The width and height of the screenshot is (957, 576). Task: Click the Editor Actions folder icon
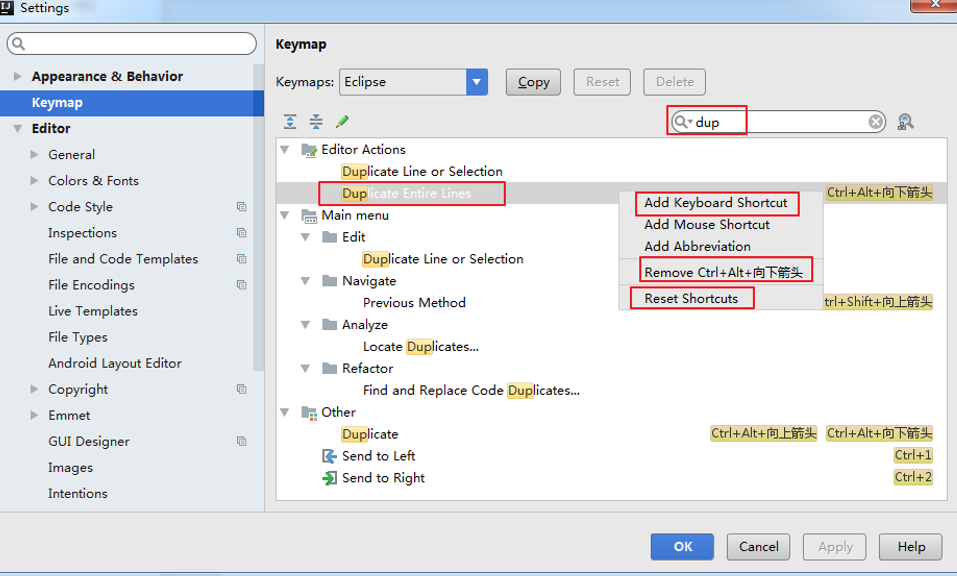(x=309, y=149)
